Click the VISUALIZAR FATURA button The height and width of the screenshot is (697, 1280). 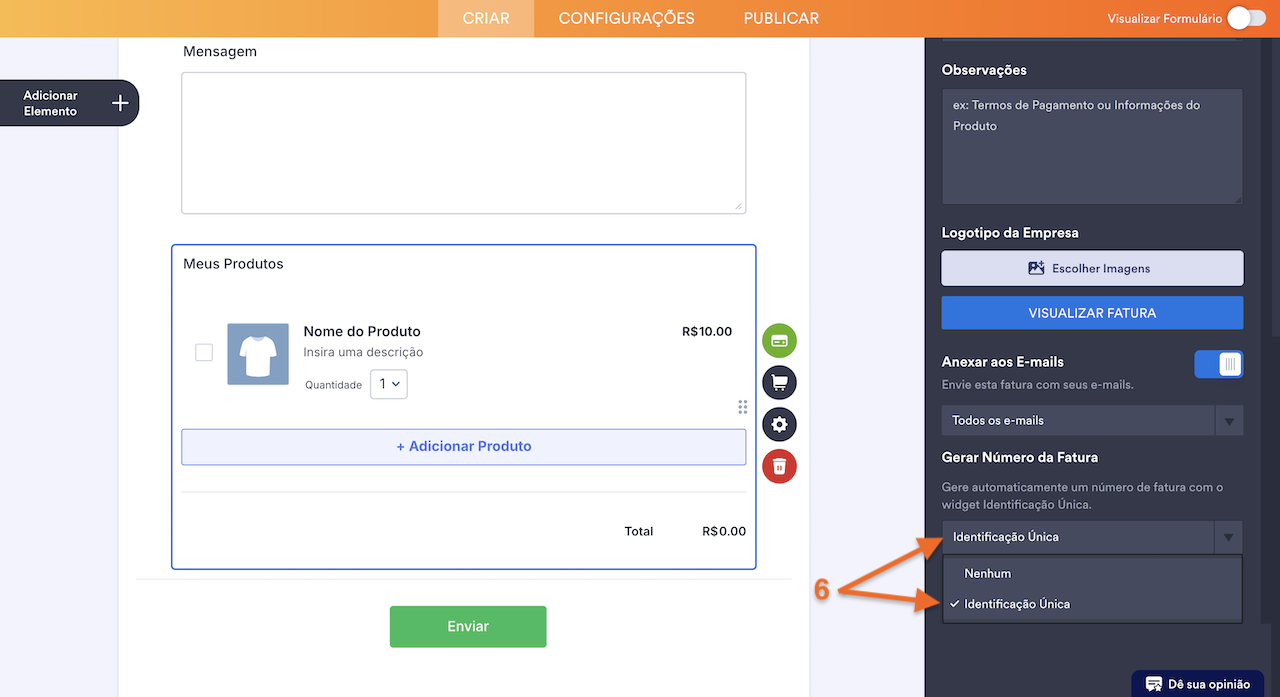click(x=1092, y=313)
